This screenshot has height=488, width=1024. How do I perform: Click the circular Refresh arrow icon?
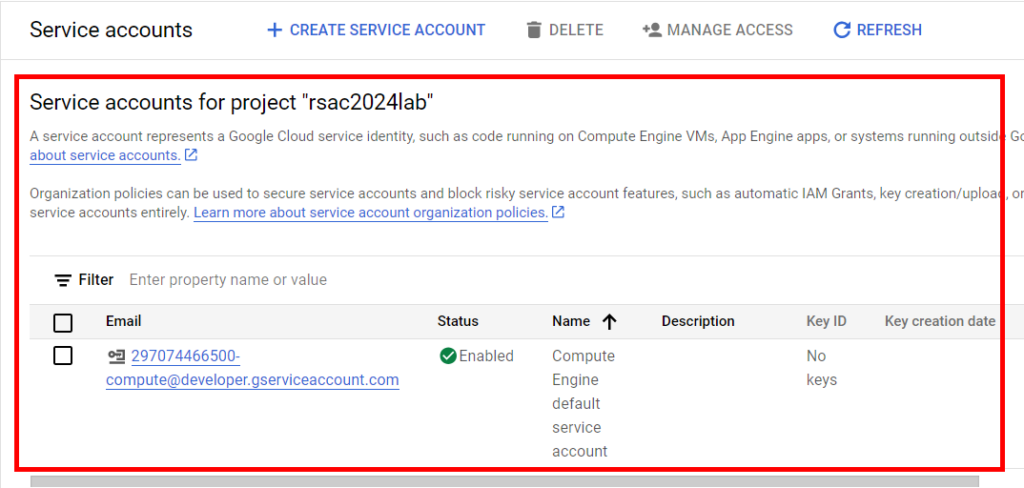[x=842, y=30]
